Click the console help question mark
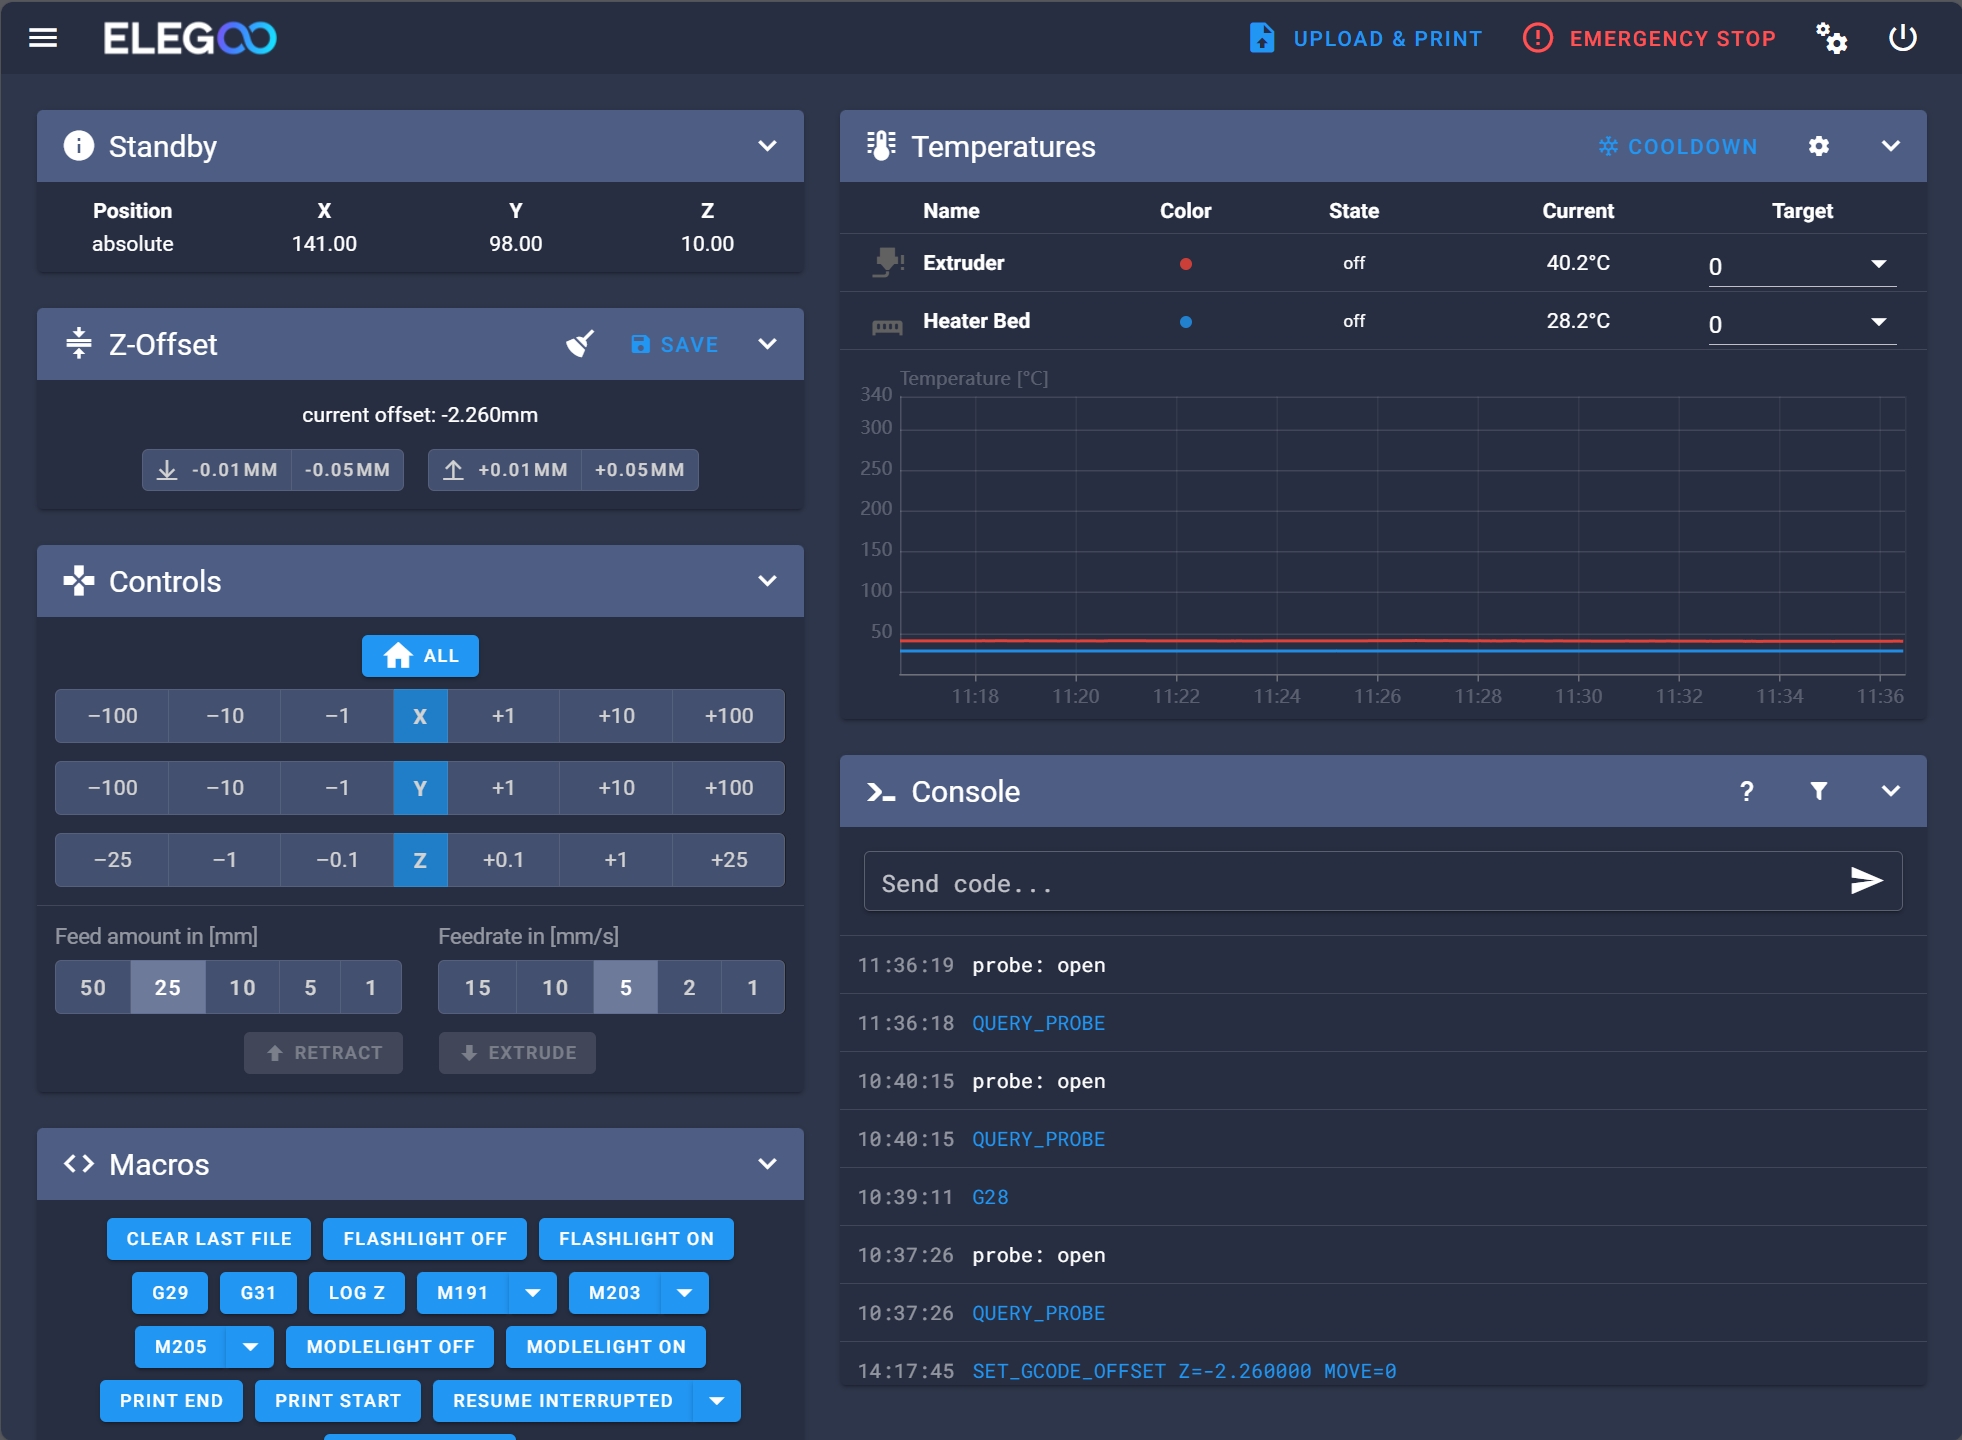Image resolution: width=1962 pixels, height=1440 pixels. pyautogui.click(x=1746, y=791)
